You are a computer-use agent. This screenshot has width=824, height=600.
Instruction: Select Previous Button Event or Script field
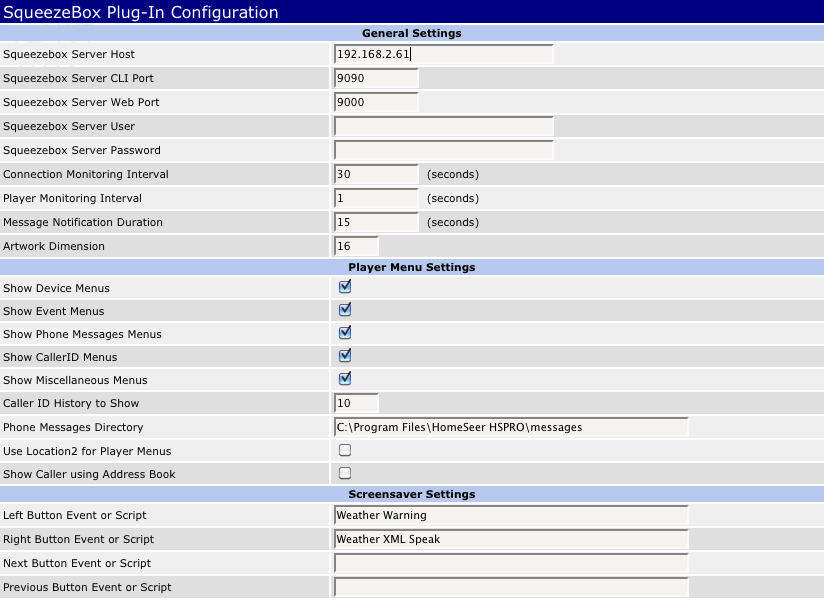tap(511, 587)
